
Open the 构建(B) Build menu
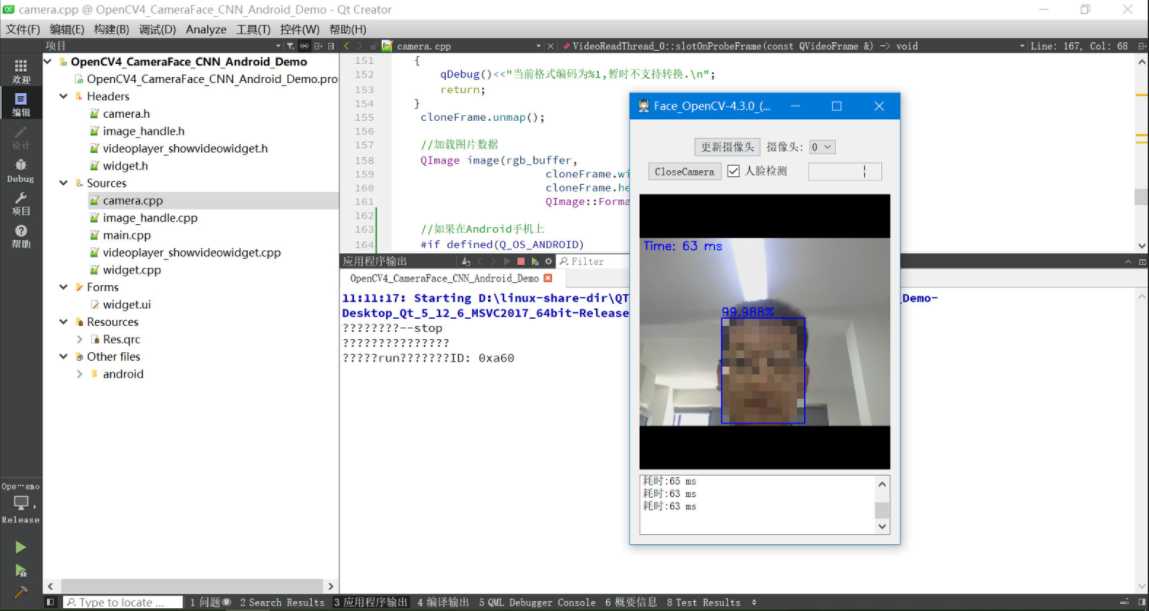111,29
